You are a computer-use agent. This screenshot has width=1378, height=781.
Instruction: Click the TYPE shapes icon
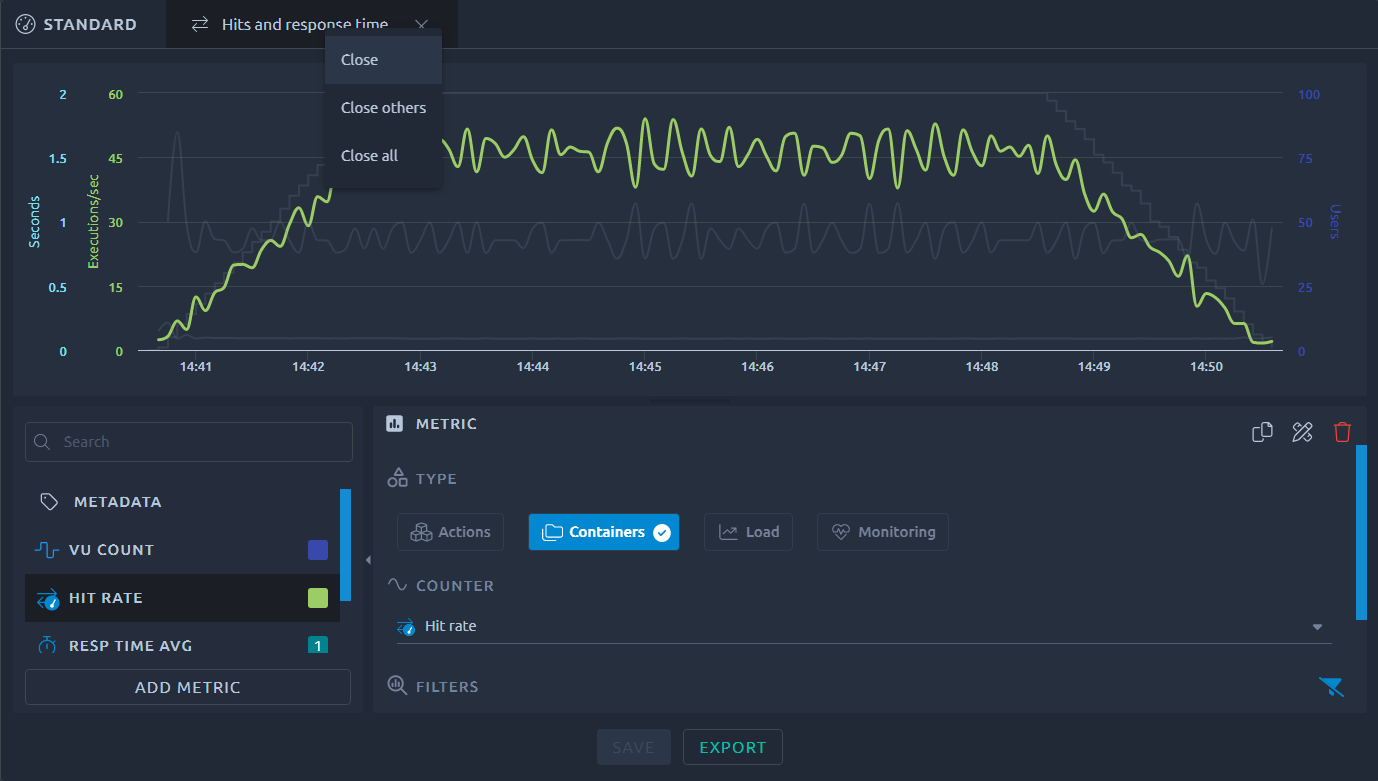point(398,478)
